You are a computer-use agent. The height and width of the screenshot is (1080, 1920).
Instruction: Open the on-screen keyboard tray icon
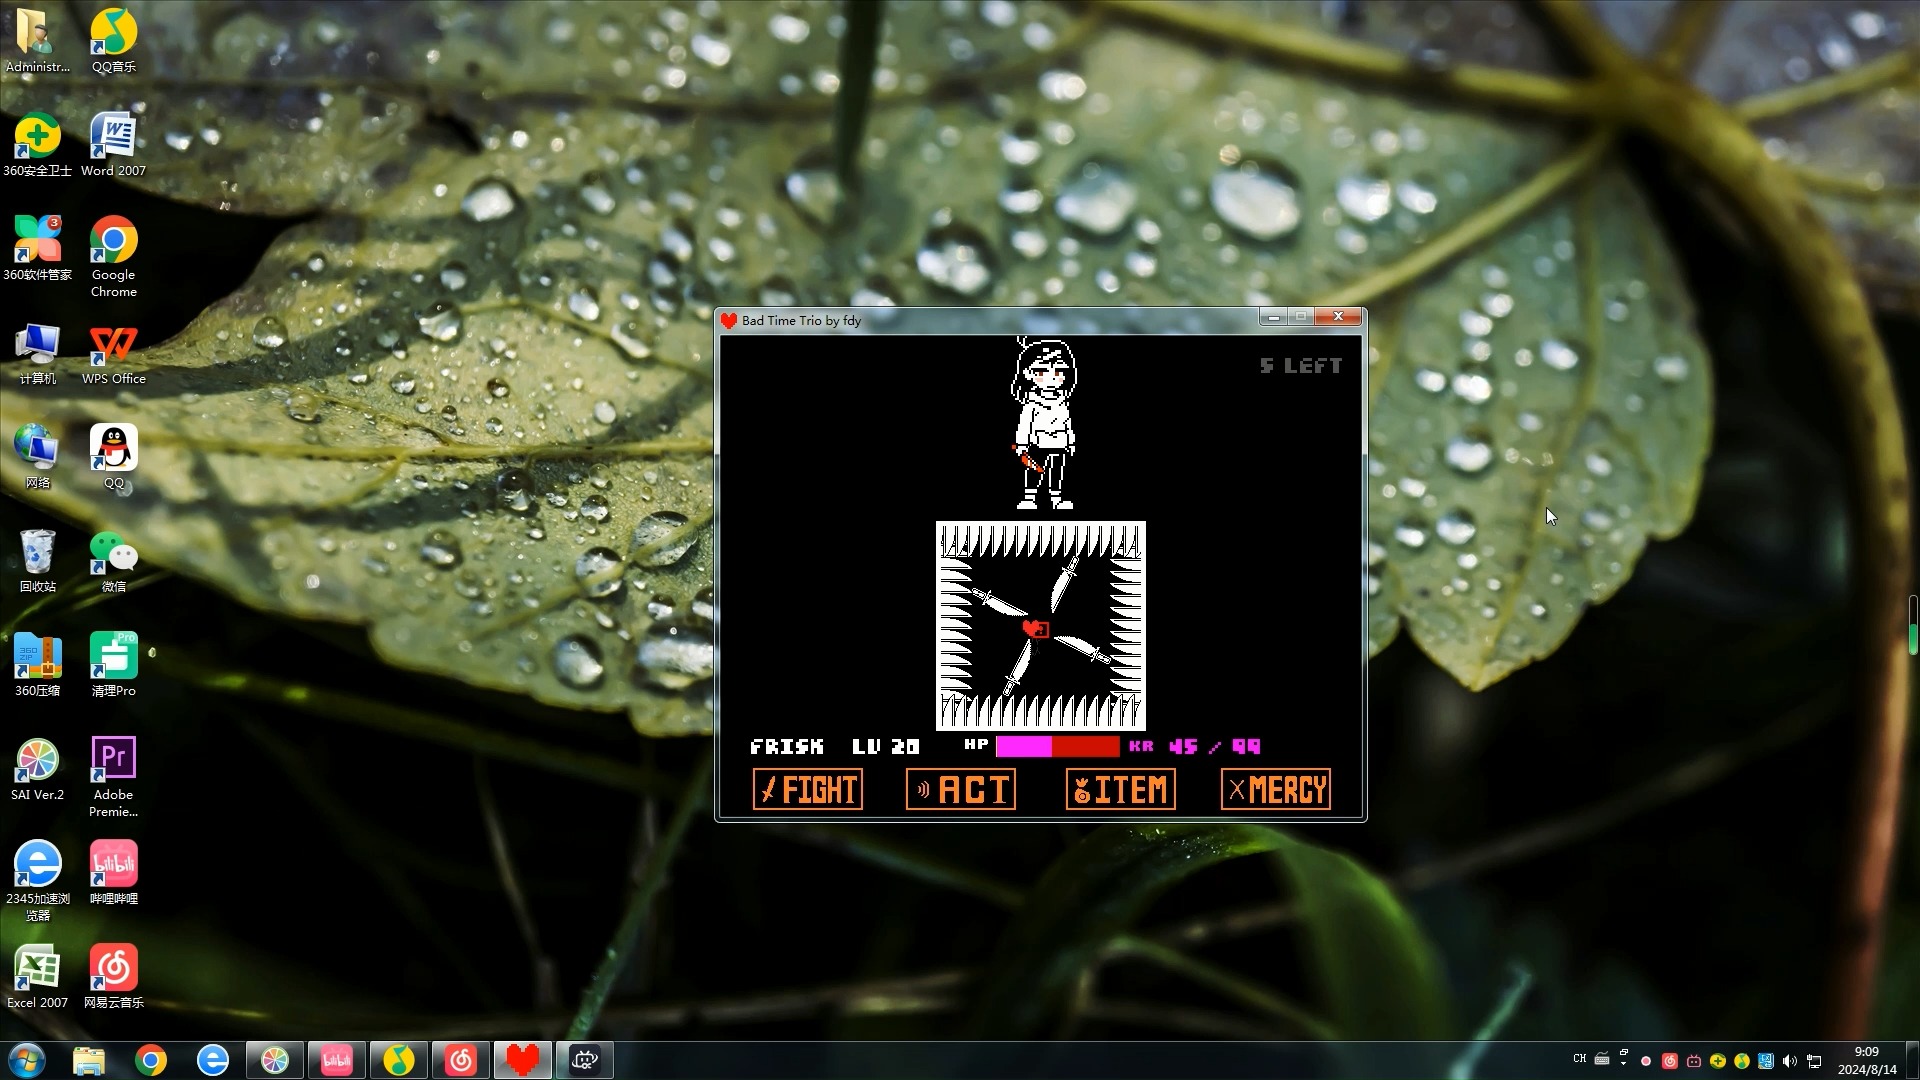tap(1602, 1058)
